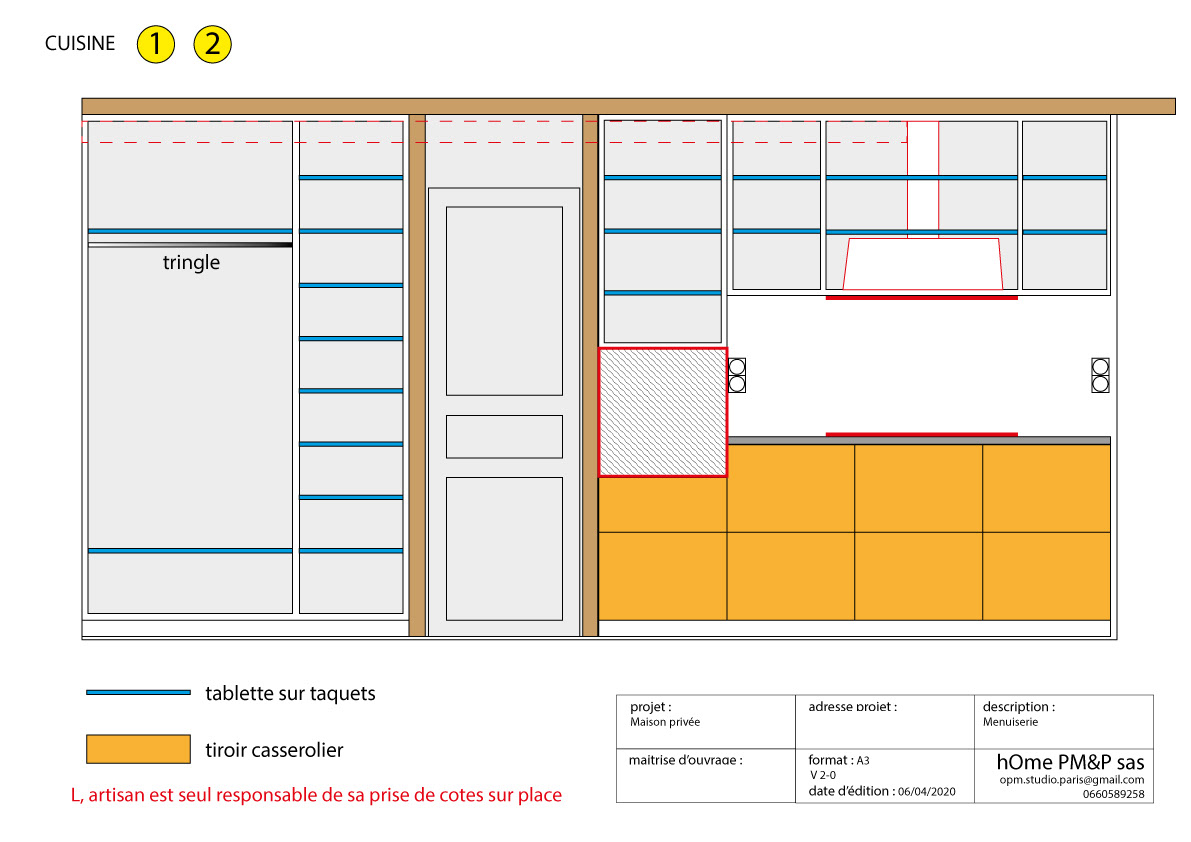Click 'Maison privée' text

[x=665, y=722]
